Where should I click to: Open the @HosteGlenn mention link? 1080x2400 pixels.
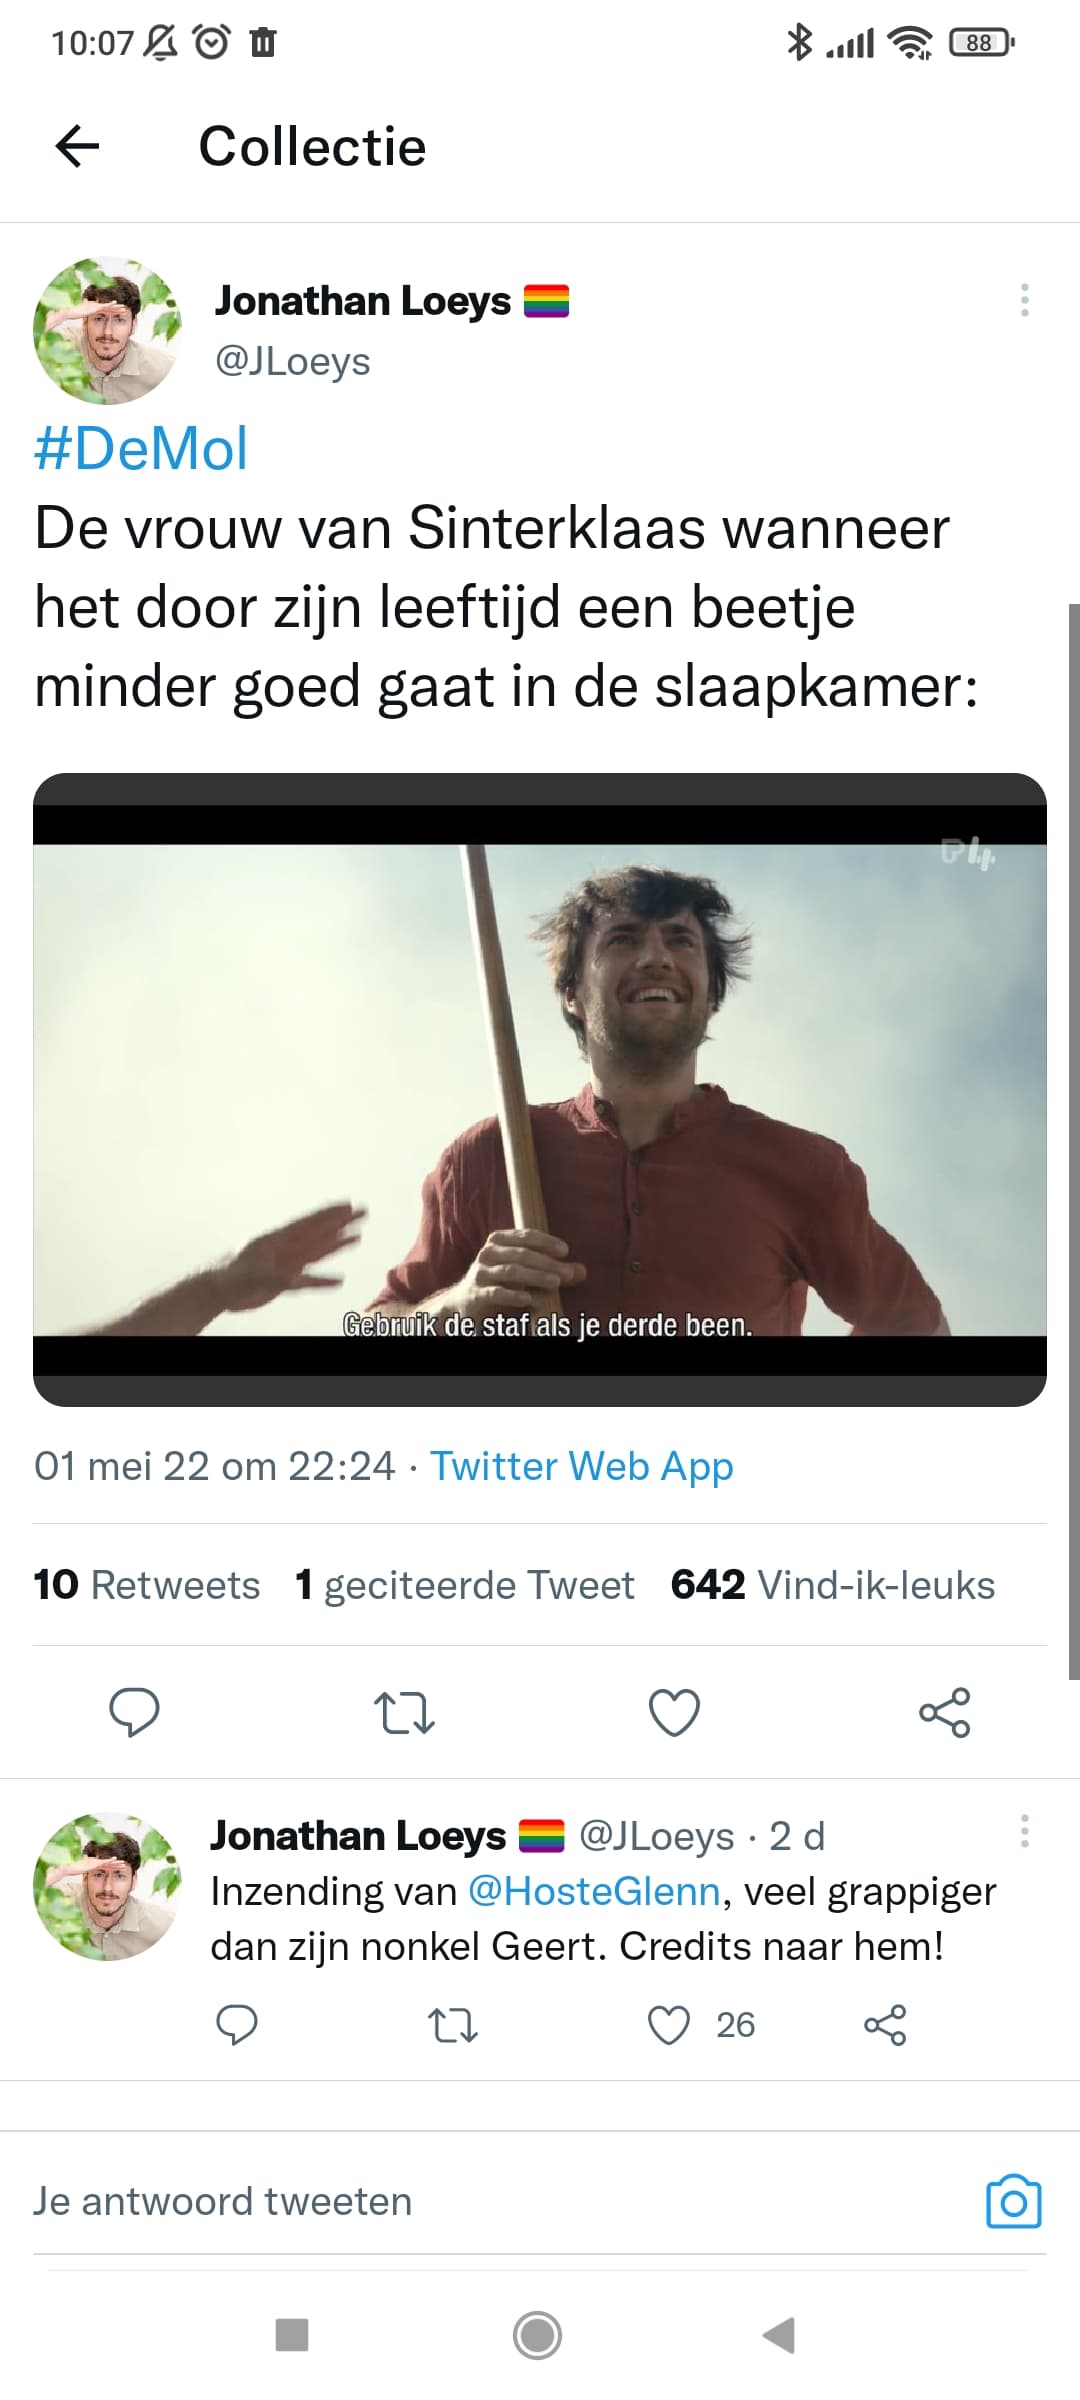[x=594, y=1891]
